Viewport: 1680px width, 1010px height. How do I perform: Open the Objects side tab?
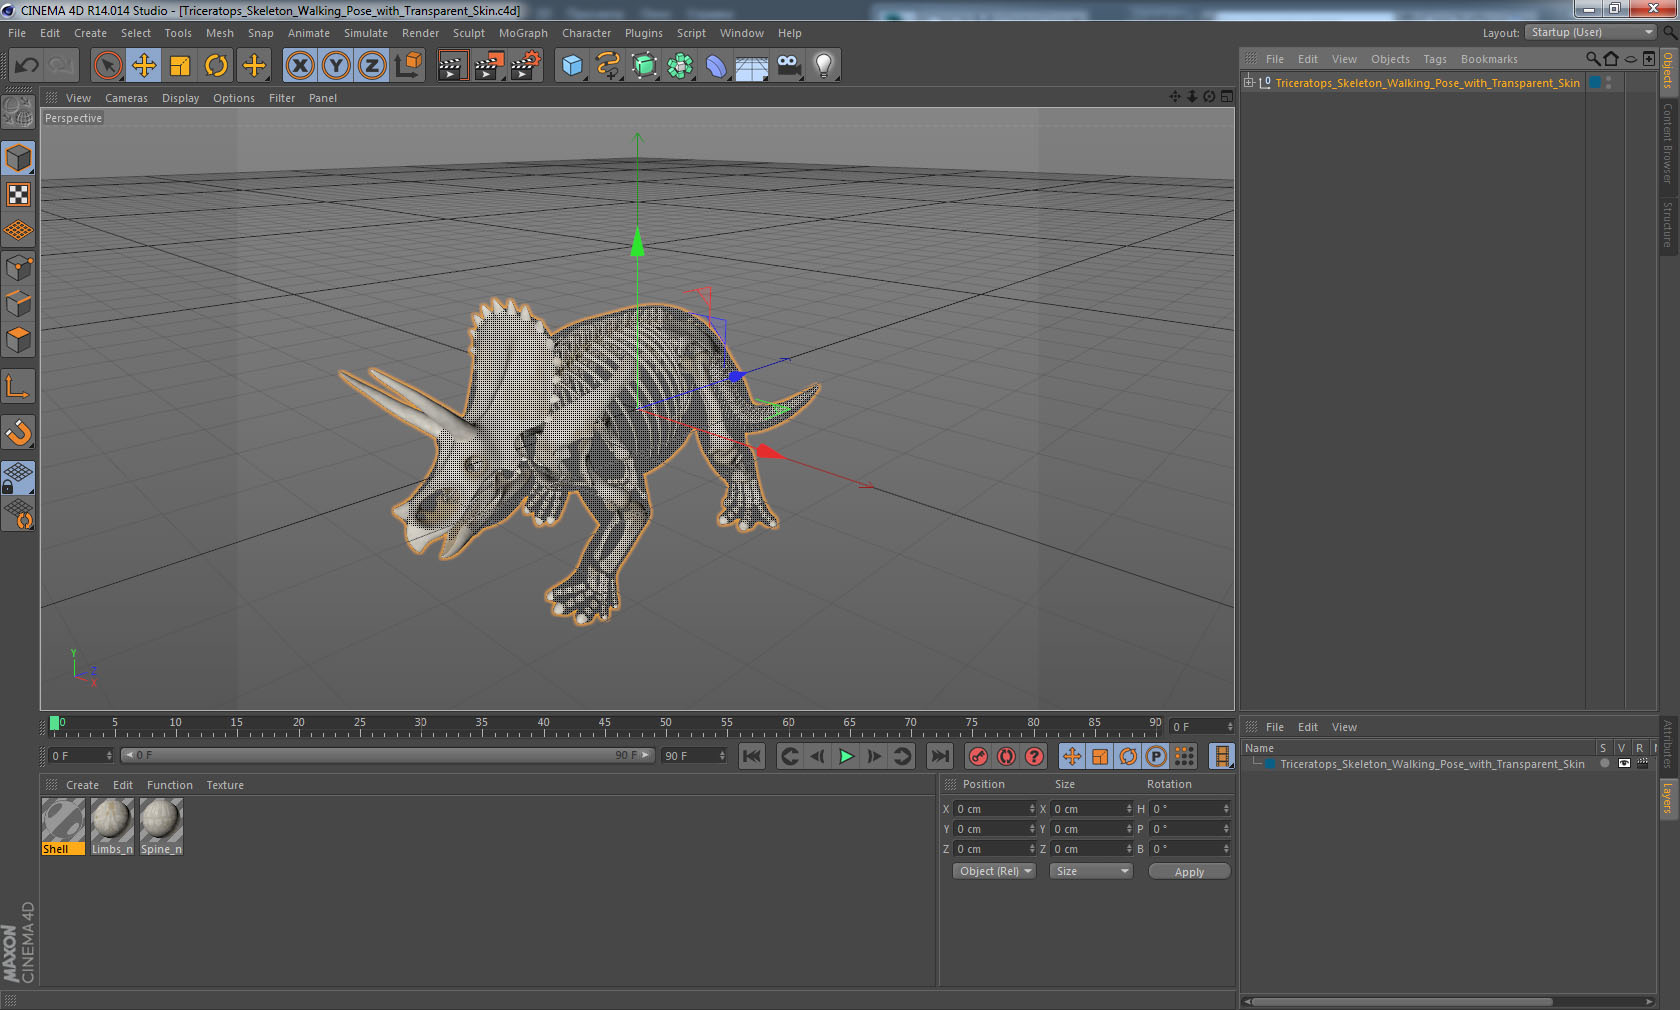click(1668, 71)
